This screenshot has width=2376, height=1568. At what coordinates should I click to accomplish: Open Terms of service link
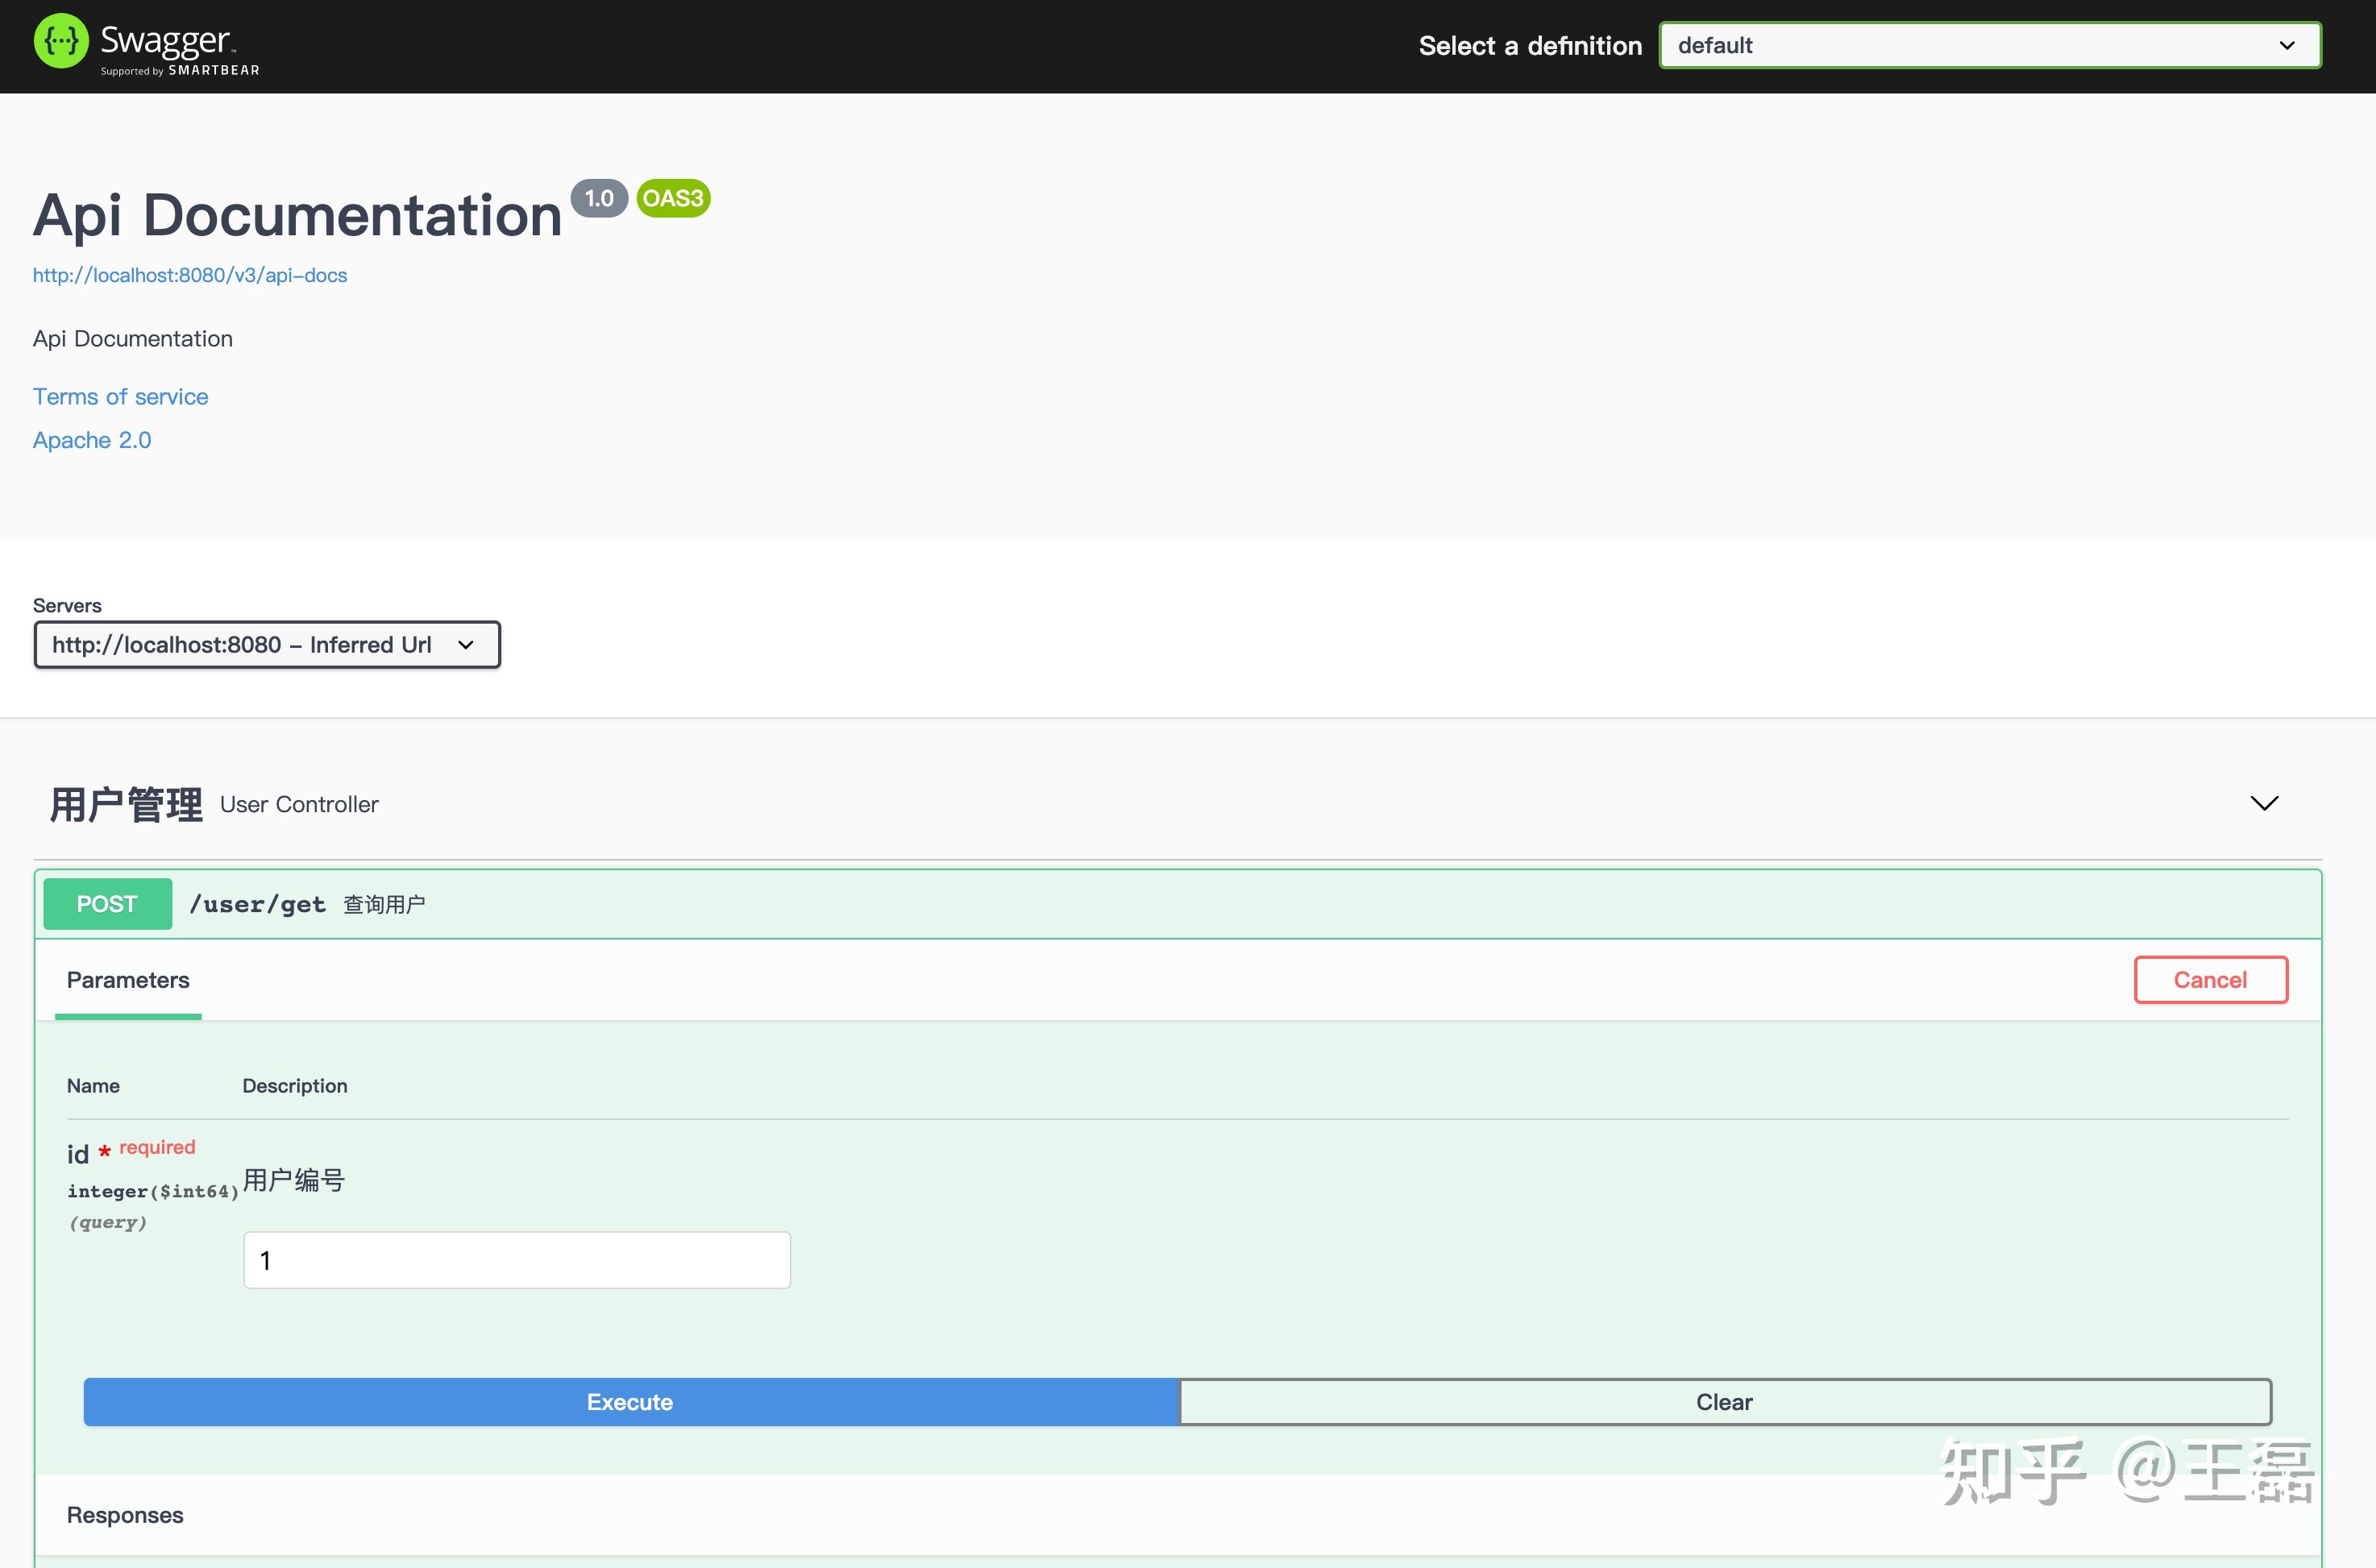click(120, 397)
